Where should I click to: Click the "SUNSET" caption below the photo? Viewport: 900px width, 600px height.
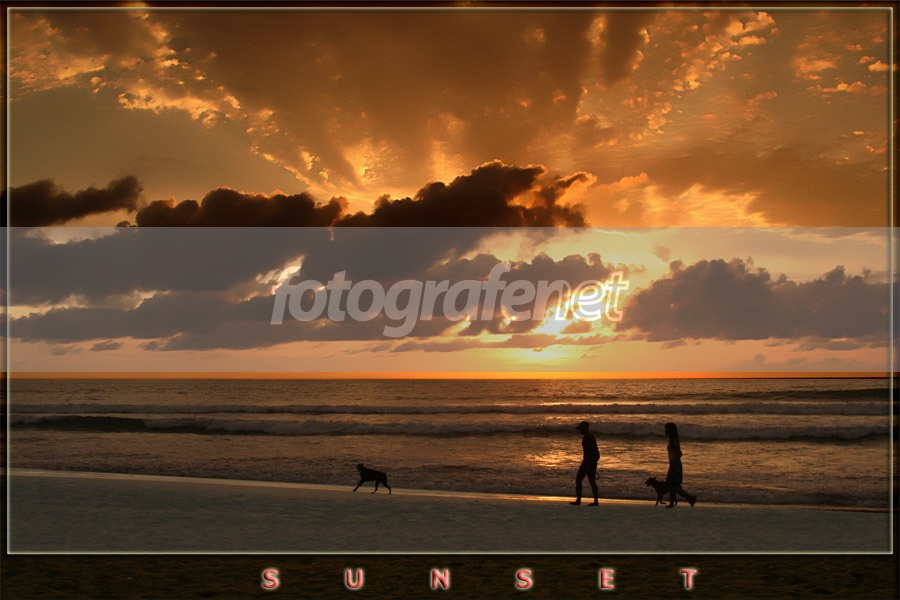(x=480, y=579)
